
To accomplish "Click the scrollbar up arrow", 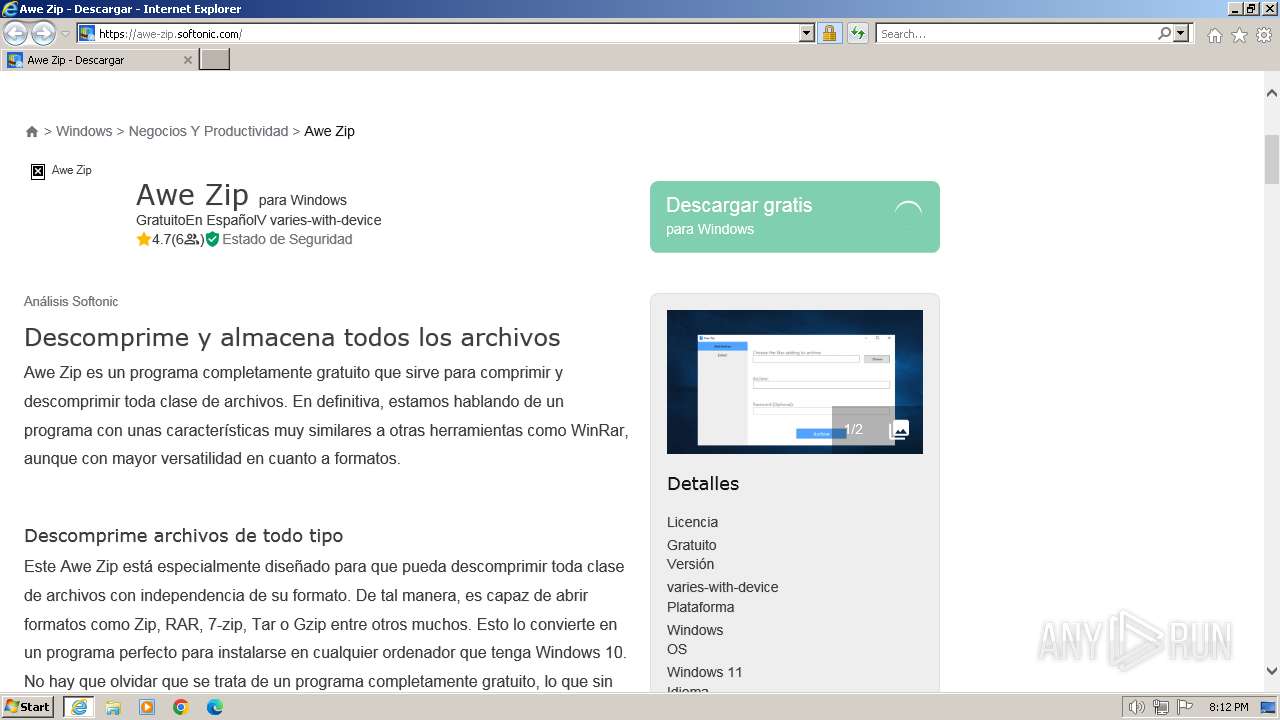I will pos(1272,93).
